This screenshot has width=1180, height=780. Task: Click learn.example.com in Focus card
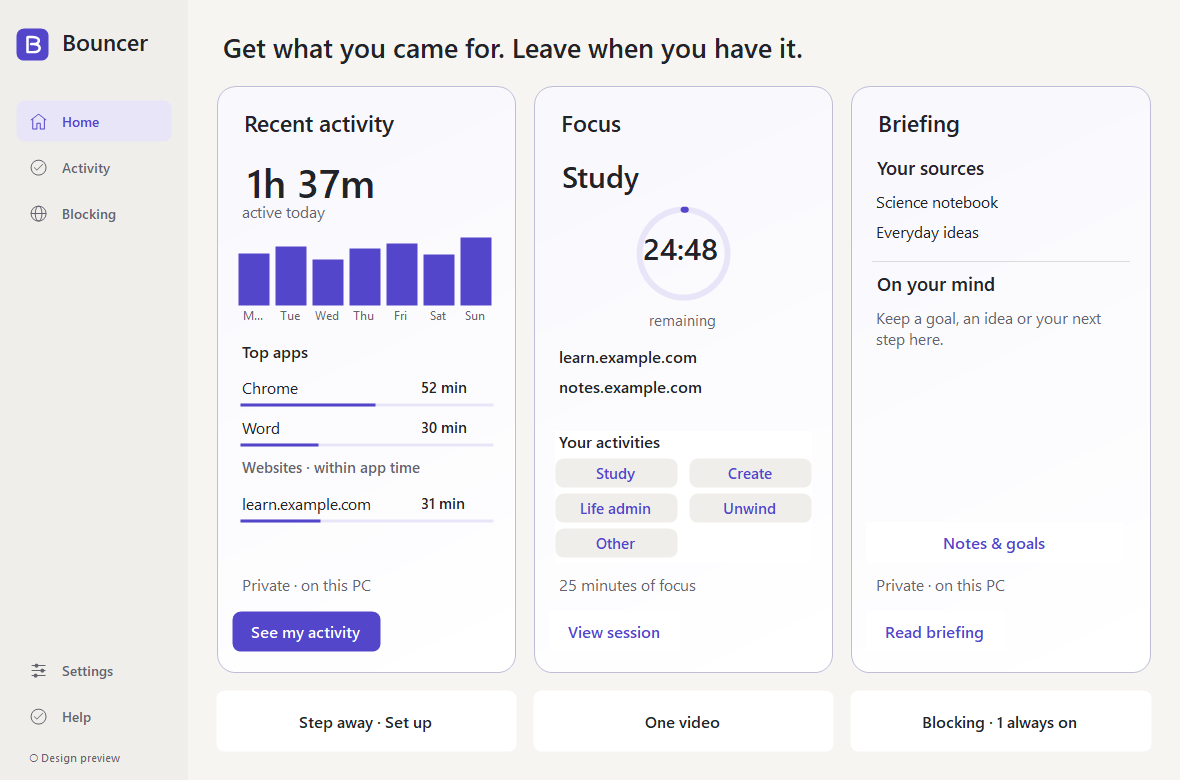pyautogui.click(x=628, y=358)
